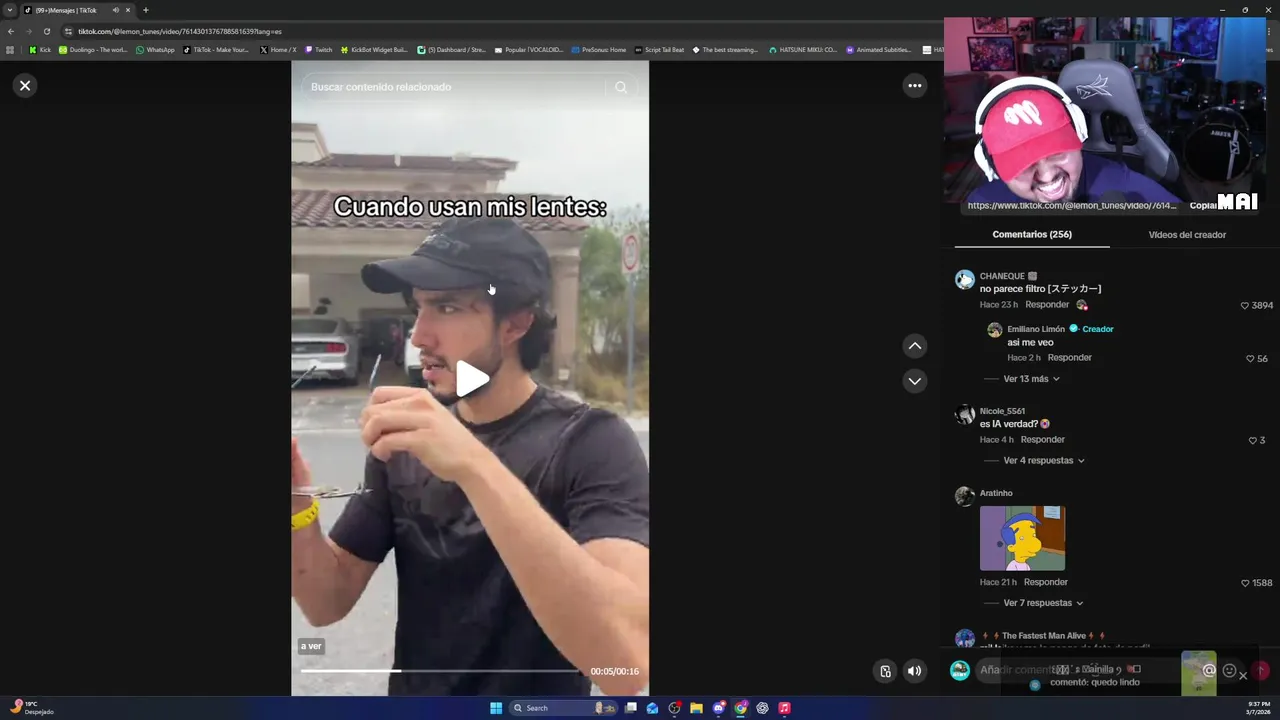
Task: Open the Aratinho username link
Action: click(x=996, y=493)
